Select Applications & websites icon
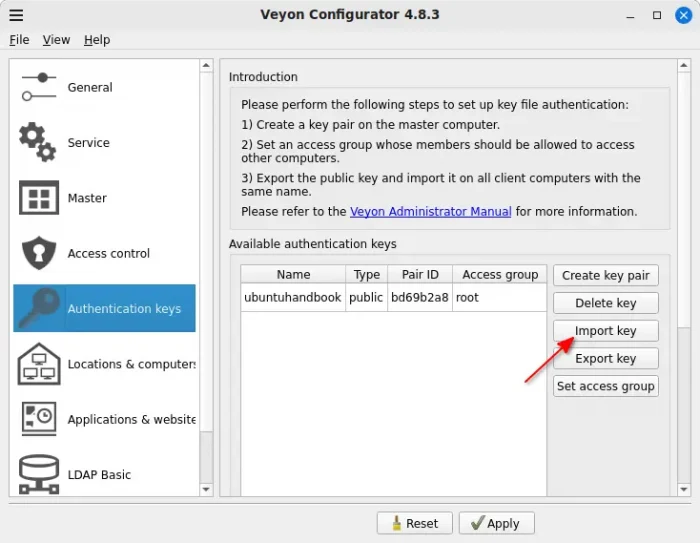700x543 pixels. coord(39,419)
